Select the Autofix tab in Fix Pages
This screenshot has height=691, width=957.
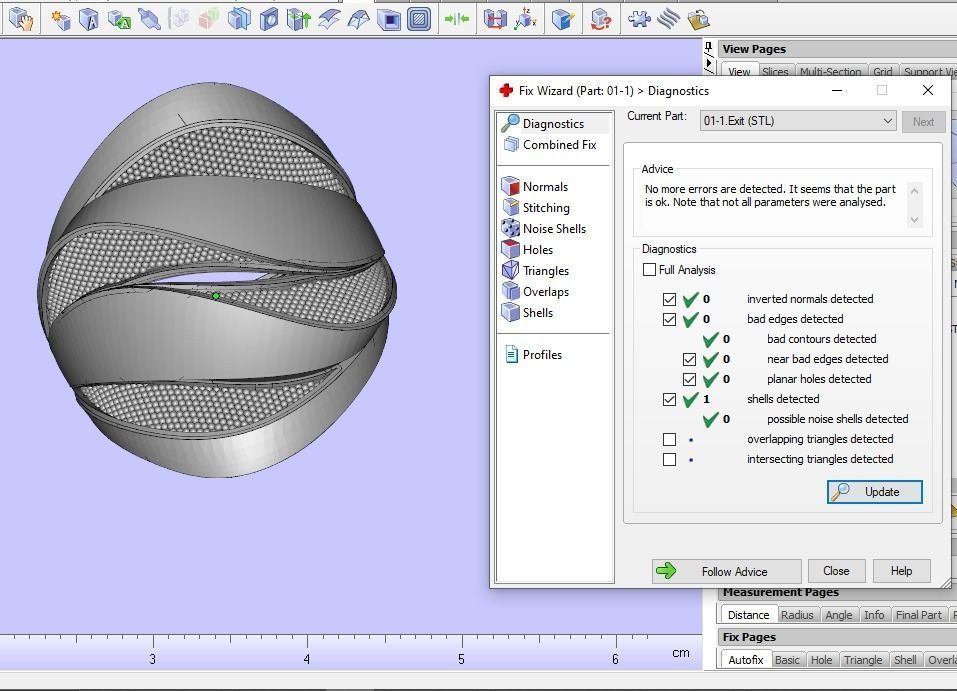coord(746,660)
